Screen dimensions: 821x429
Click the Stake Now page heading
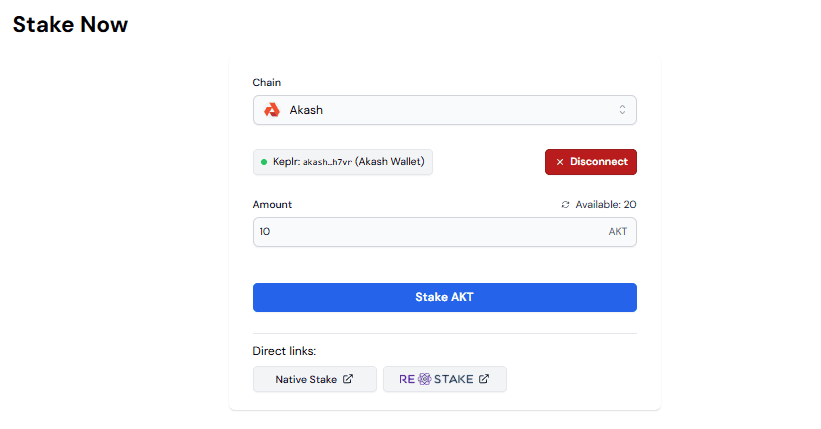70,24
